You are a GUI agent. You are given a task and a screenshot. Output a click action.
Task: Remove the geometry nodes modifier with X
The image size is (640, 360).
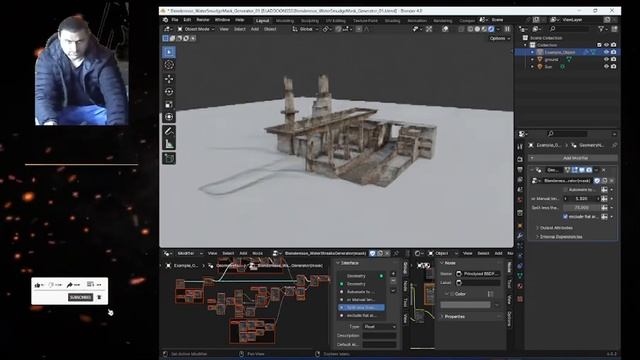click(x=604, y=170)
